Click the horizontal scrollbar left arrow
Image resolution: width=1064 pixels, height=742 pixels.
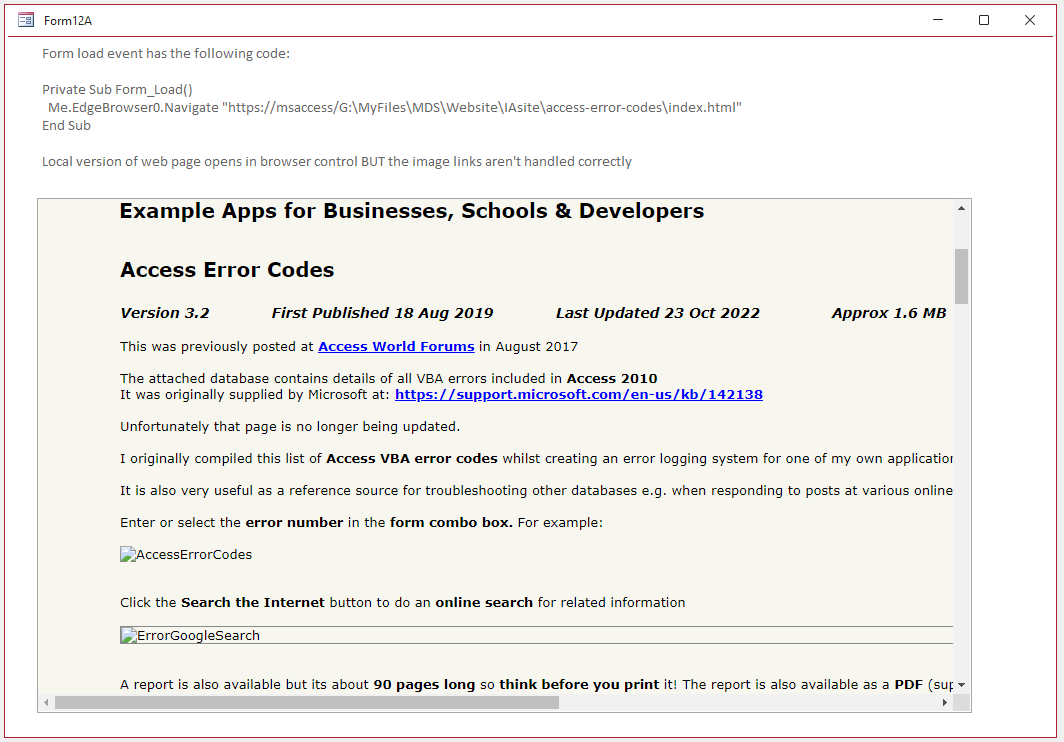pos(46,703)
